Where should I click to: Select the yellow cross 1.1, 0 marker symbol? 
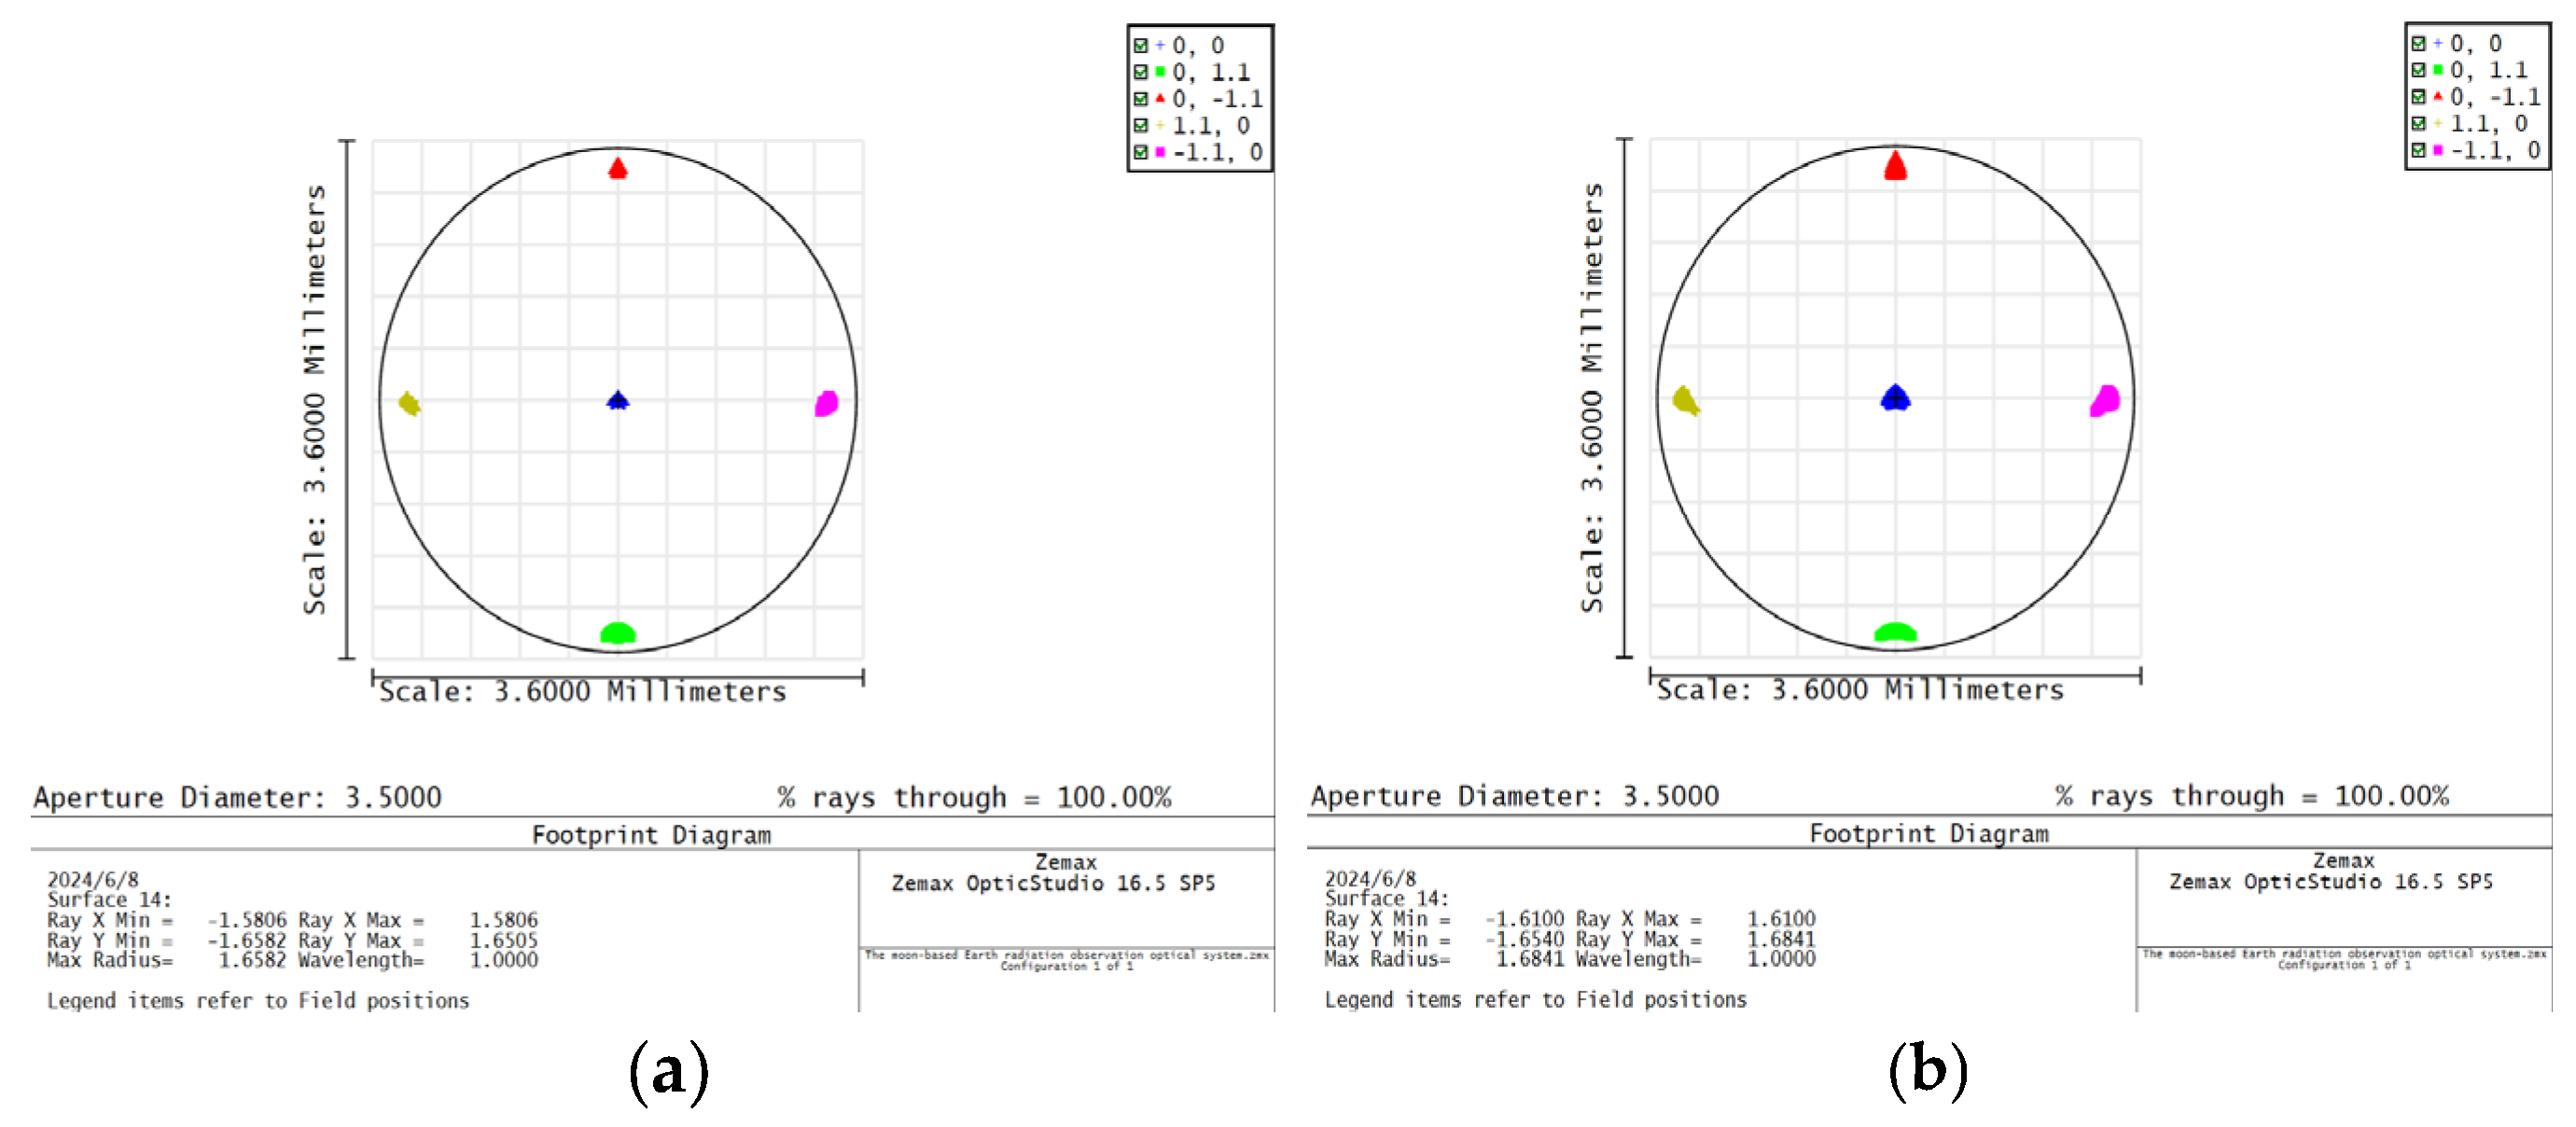pyautogui.click(x=1159, y=126)
